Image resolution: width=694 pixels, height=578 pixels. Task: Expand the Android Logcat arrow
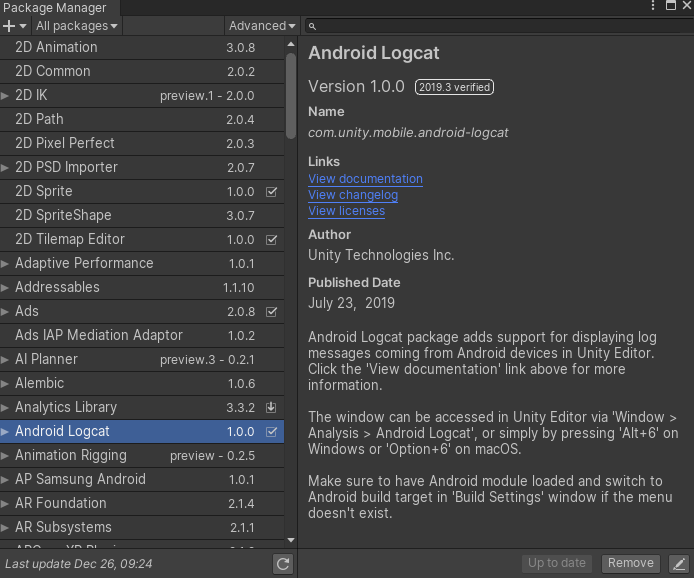click(5, 432)
